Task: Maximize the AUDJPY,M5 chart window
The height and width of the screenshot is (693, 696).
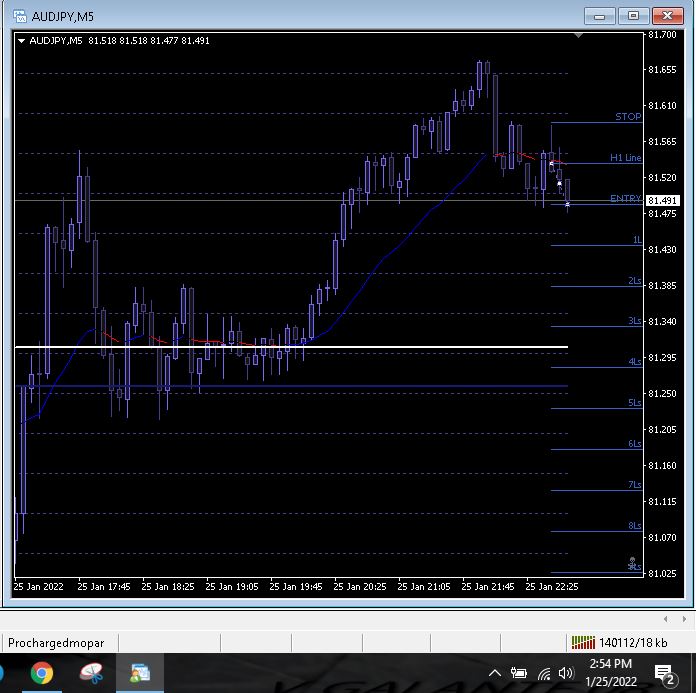Action: point(633,16)
